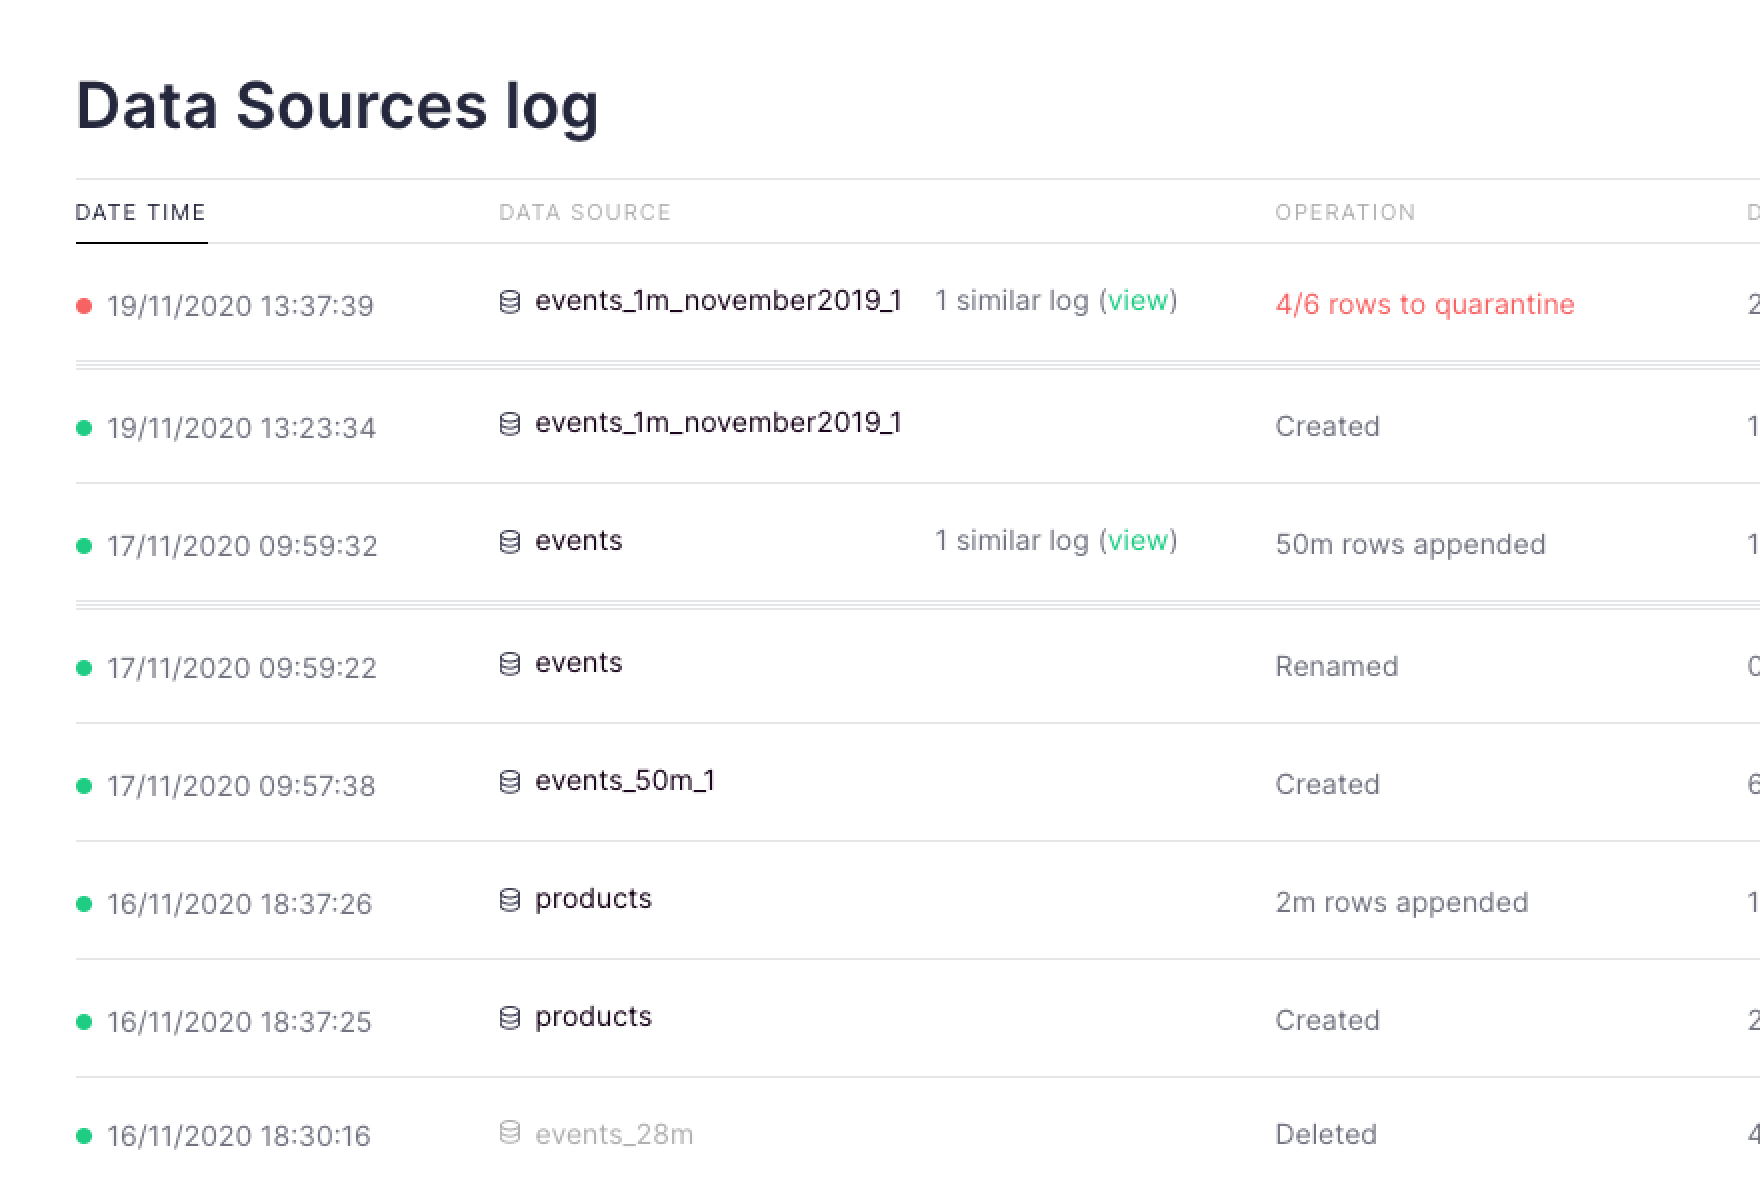This screenshot has width=1760, height=1188.
Task: Click 'Created' operation in 13:23:34 row
Action: [1327, 427]
